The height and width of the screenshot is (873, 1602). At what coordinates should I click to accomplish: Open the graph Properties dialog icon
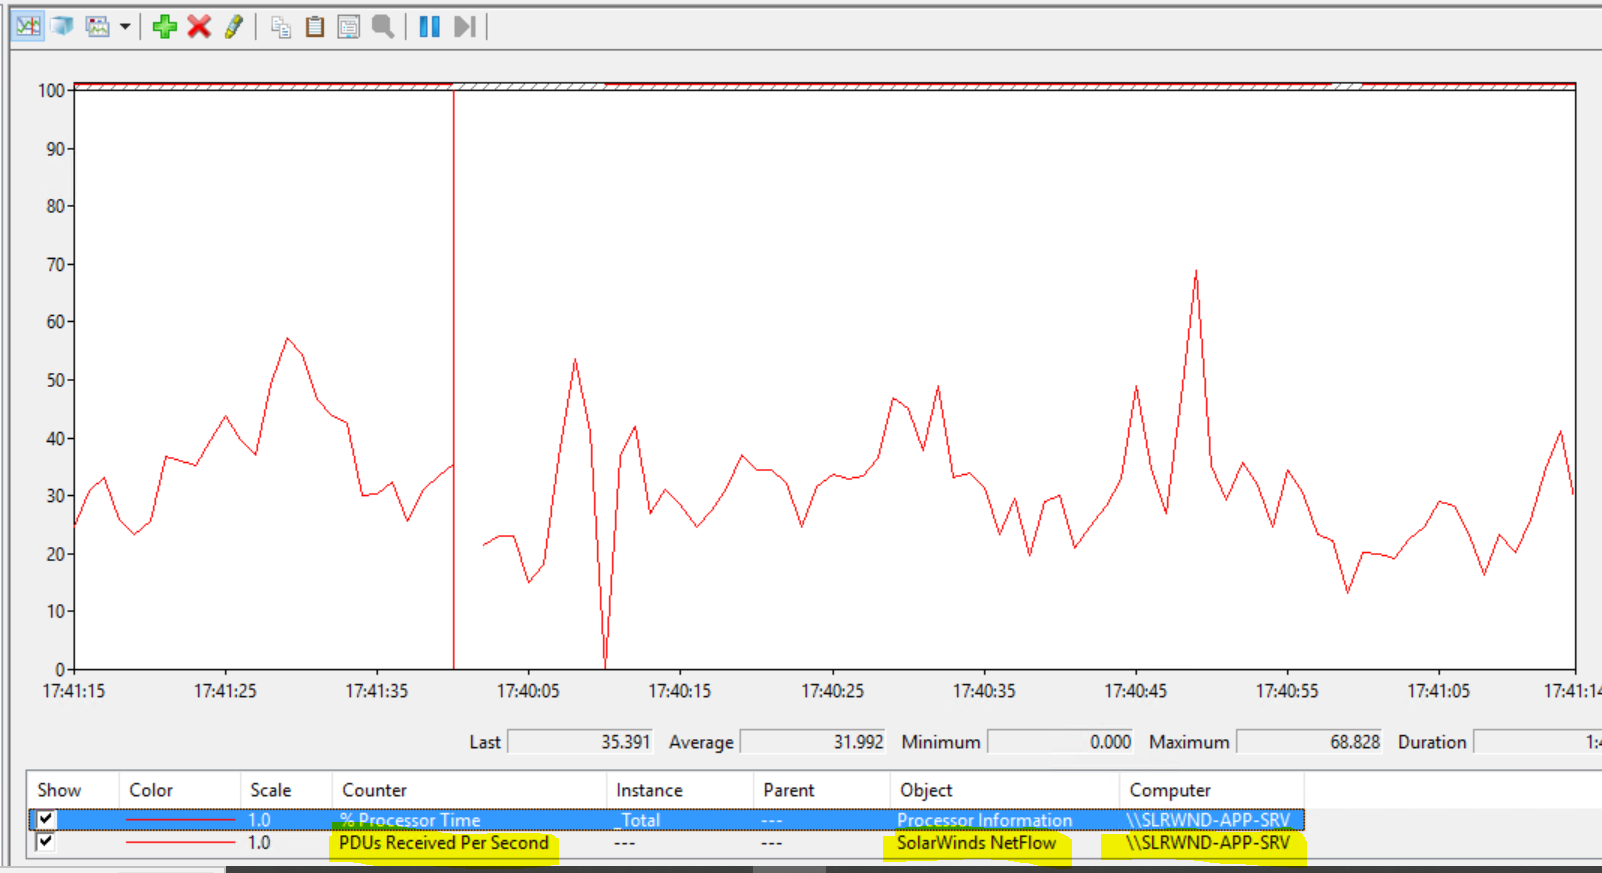(x=348, y=26)
